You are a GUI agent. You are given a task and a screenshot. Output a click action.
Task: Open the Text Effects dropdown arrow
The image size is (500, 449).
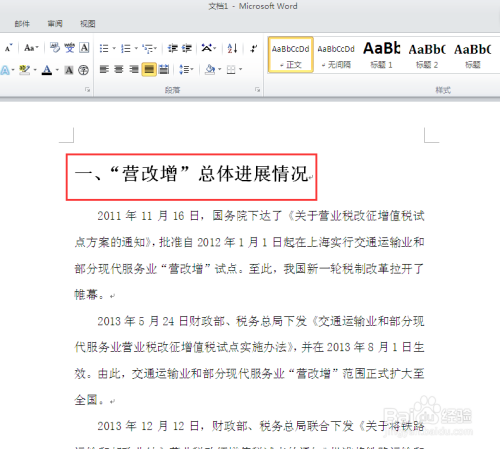click(x=13, y=70)
